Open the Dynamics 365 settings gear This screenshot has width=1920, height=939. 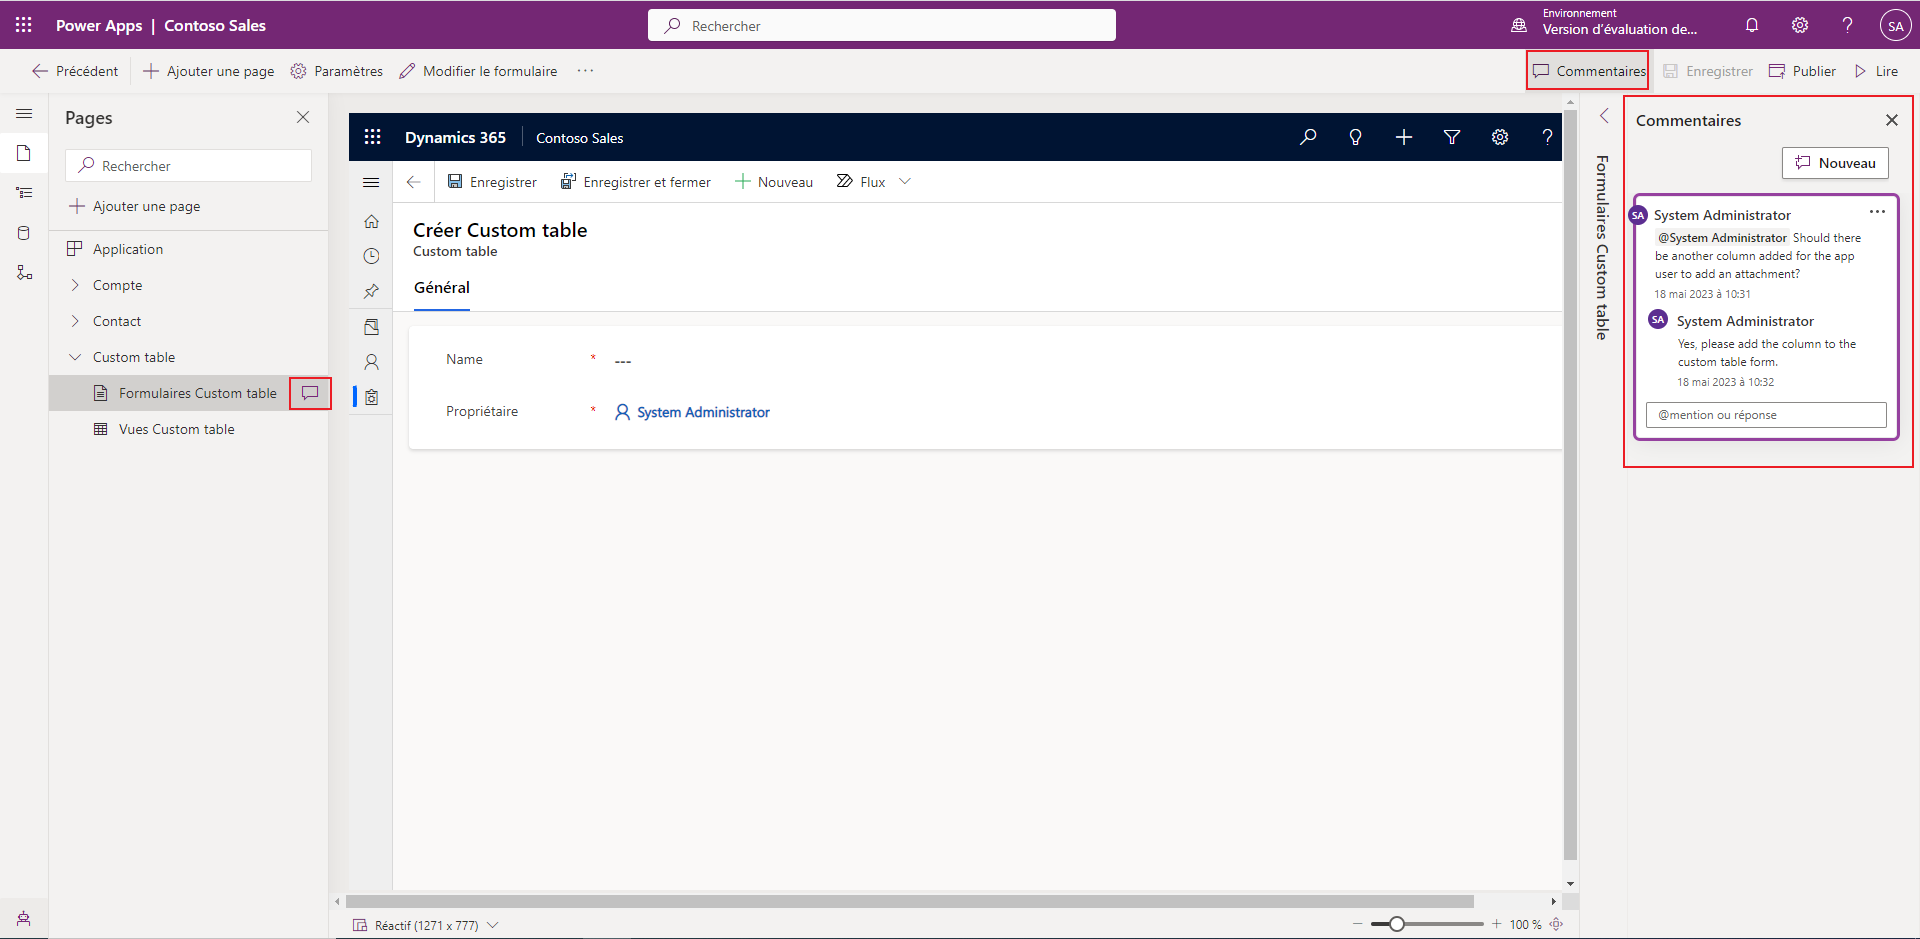point(1499,137)
